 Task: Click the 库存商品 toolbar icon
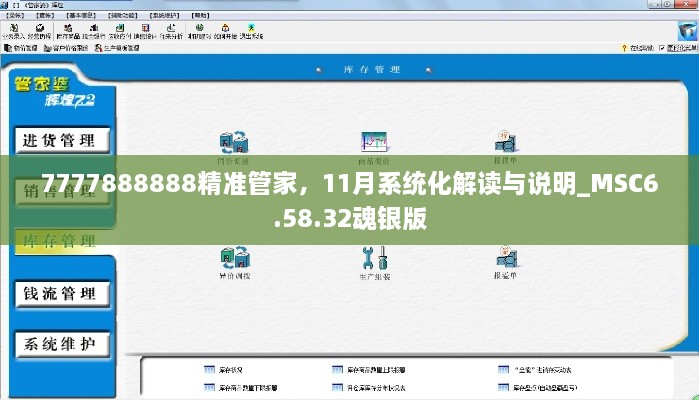[68, 31]
